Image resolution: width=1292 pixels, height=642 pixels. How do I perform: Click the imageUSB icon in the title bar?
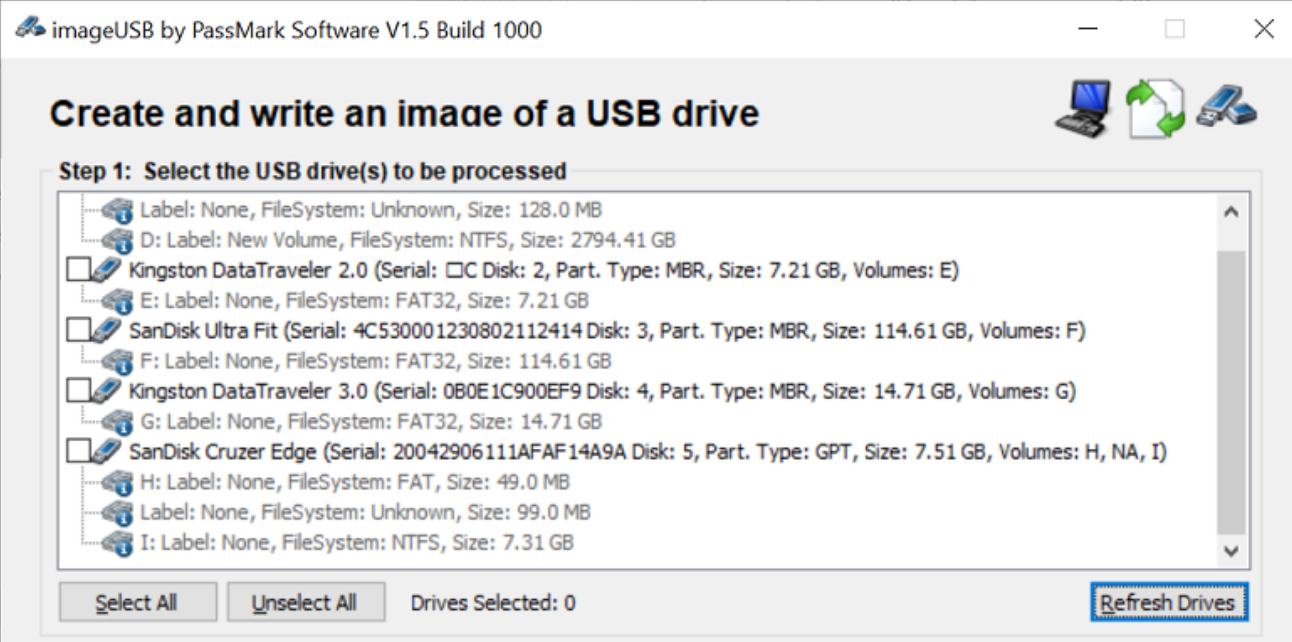(28, 29)
